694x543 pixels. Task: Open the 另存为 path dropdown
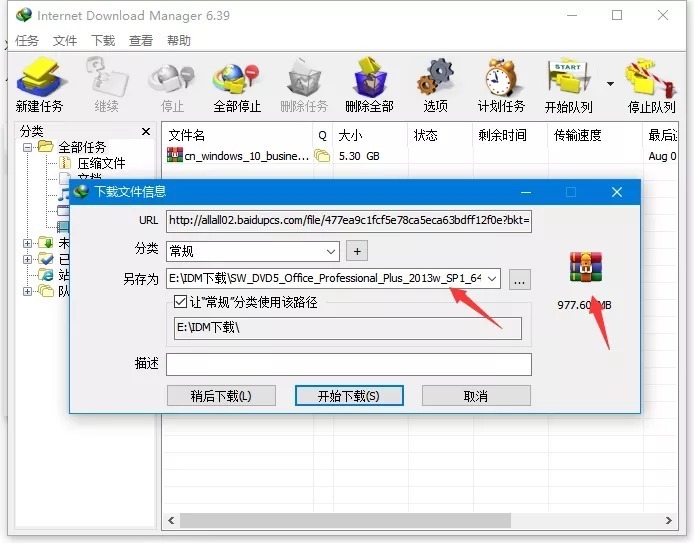492,279
